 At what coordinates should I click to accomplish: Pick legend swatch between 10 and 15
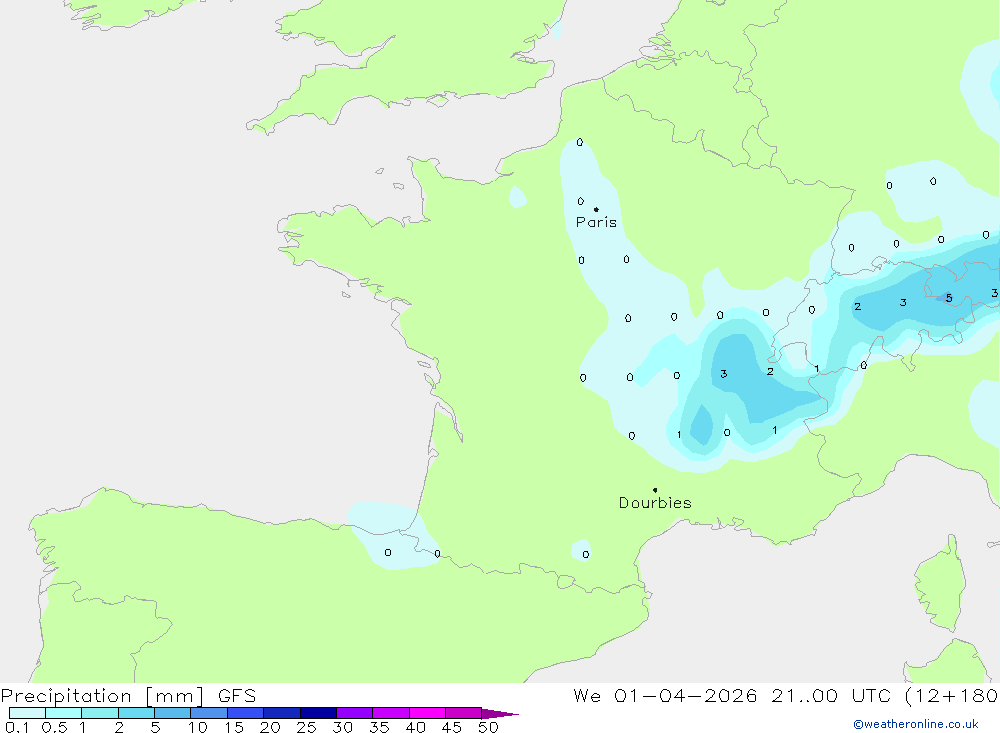click(x=209, y=713)
